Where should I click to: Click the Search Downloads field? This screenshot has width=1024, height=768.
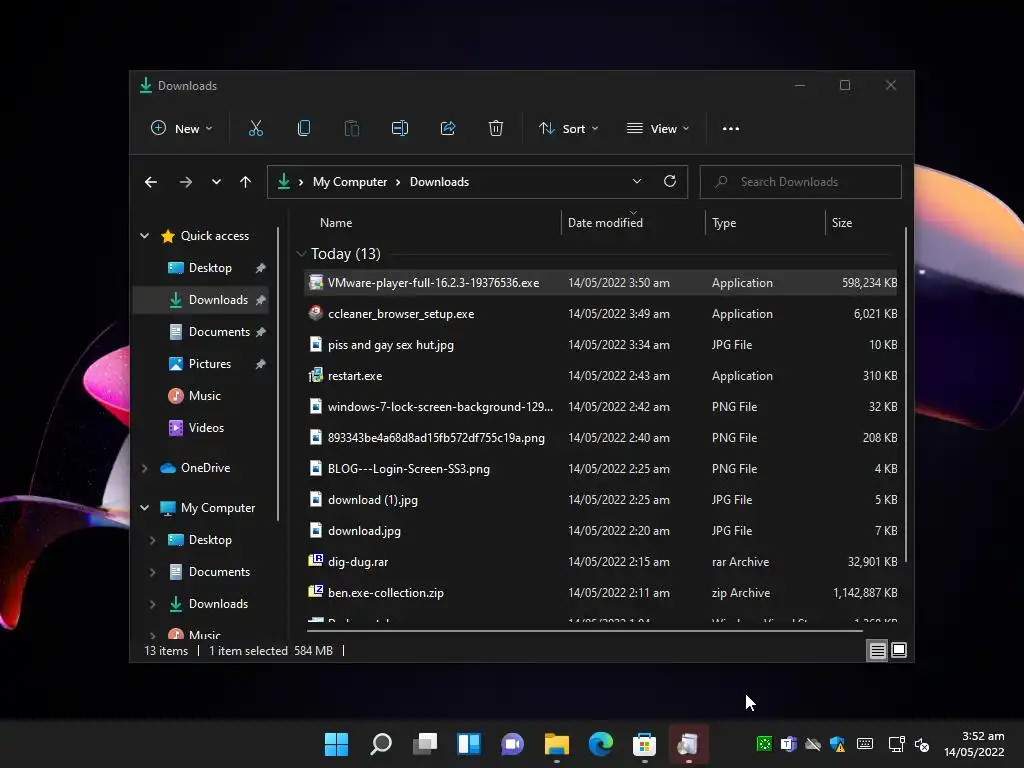point(801,182)
